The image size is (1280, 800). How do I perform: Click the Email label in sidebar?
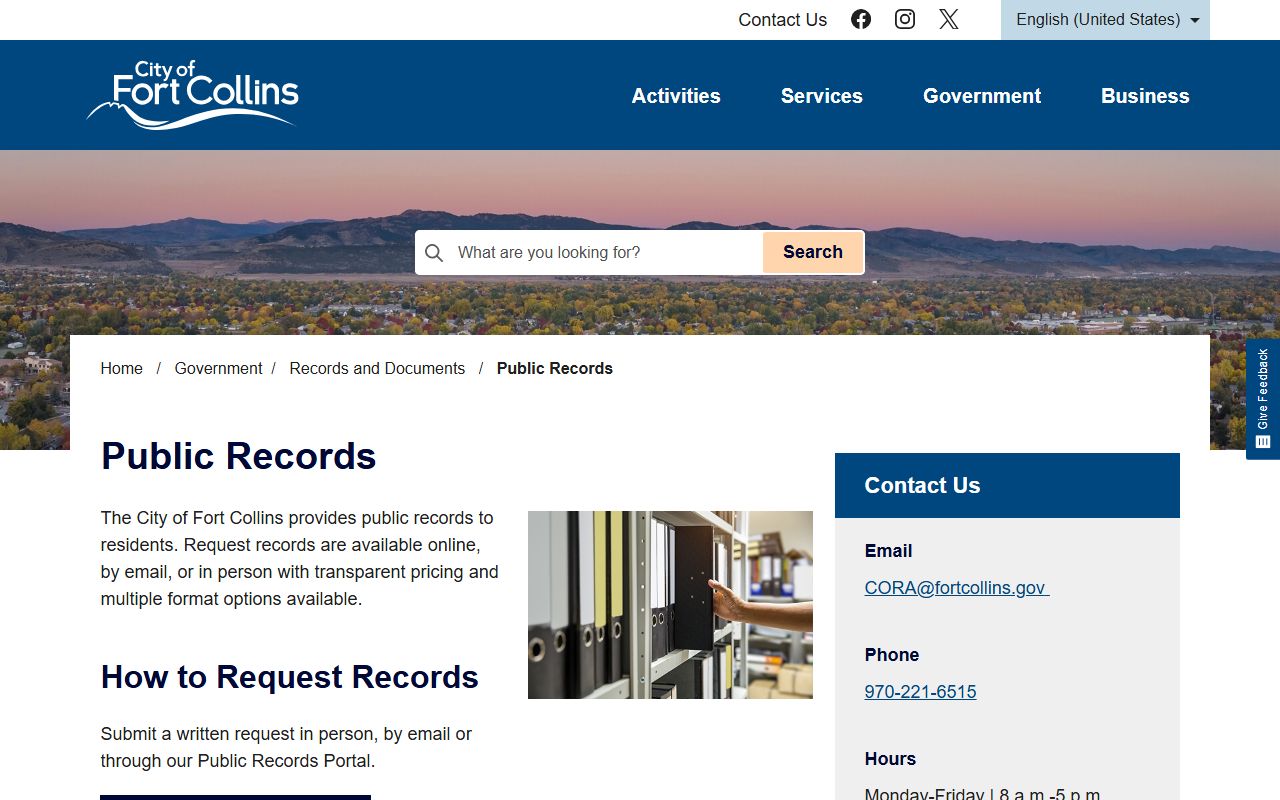888,551
